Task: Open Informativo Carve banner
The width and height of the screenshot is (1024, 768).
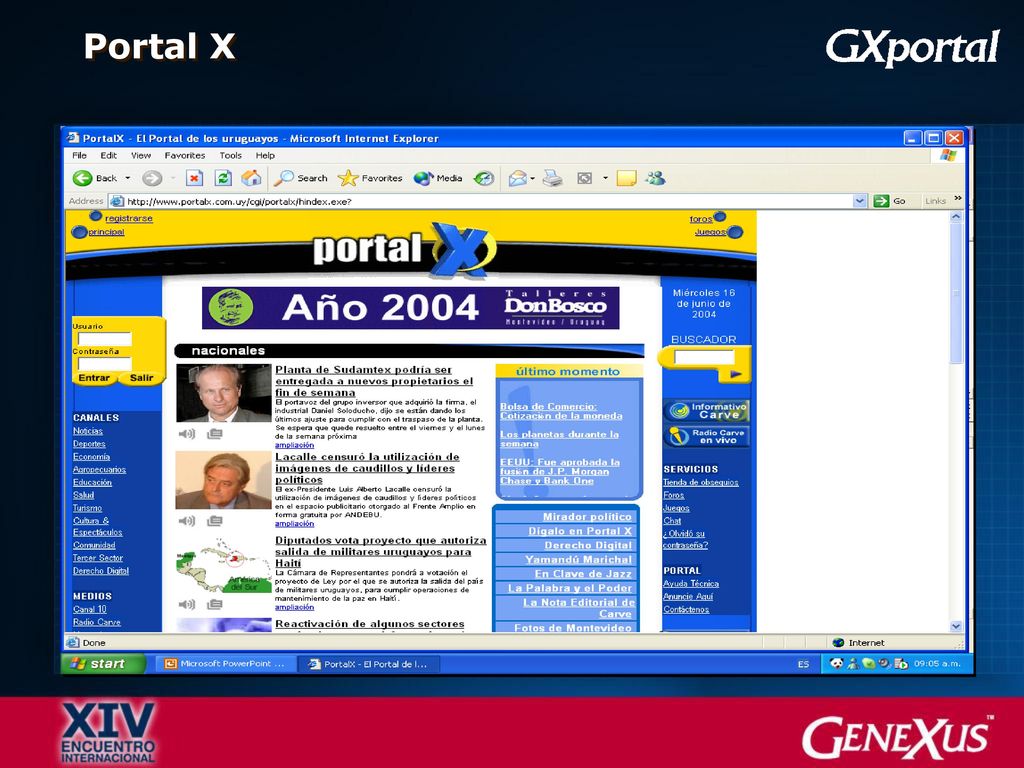Action: (x=707, y=411)
